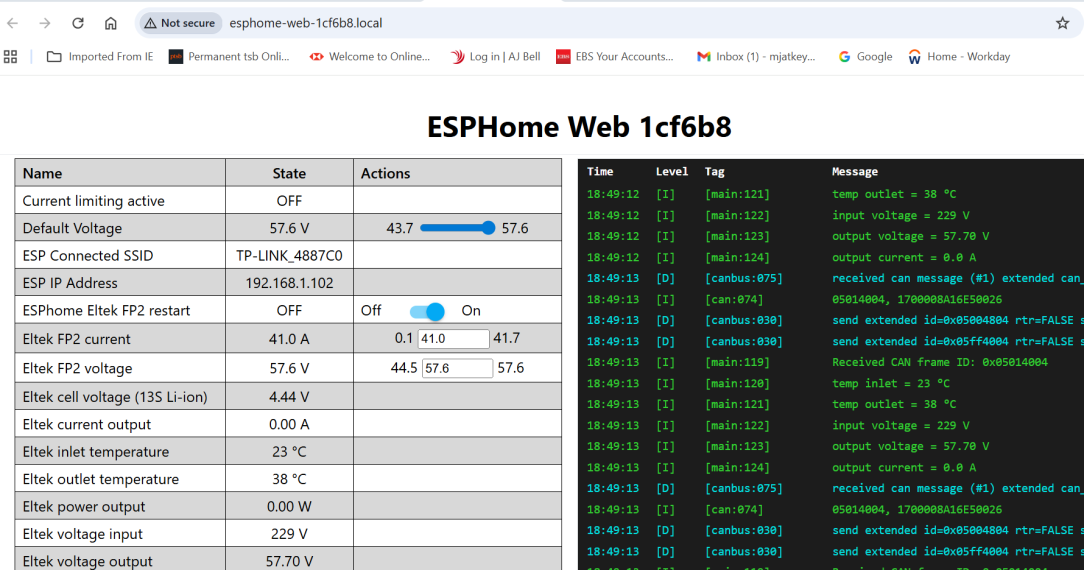Image resolution: width=1084 pixels, height=570 pixels.
Task: Click the State column header
Action: pos(289,173)
